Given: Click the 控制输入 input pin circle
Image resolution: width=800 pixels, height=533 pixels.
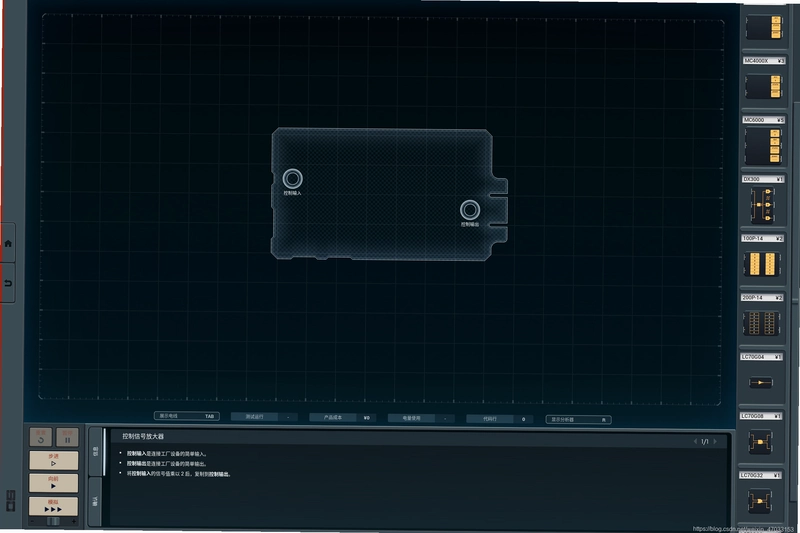Looking at the screenshot, I should [292, 179].
